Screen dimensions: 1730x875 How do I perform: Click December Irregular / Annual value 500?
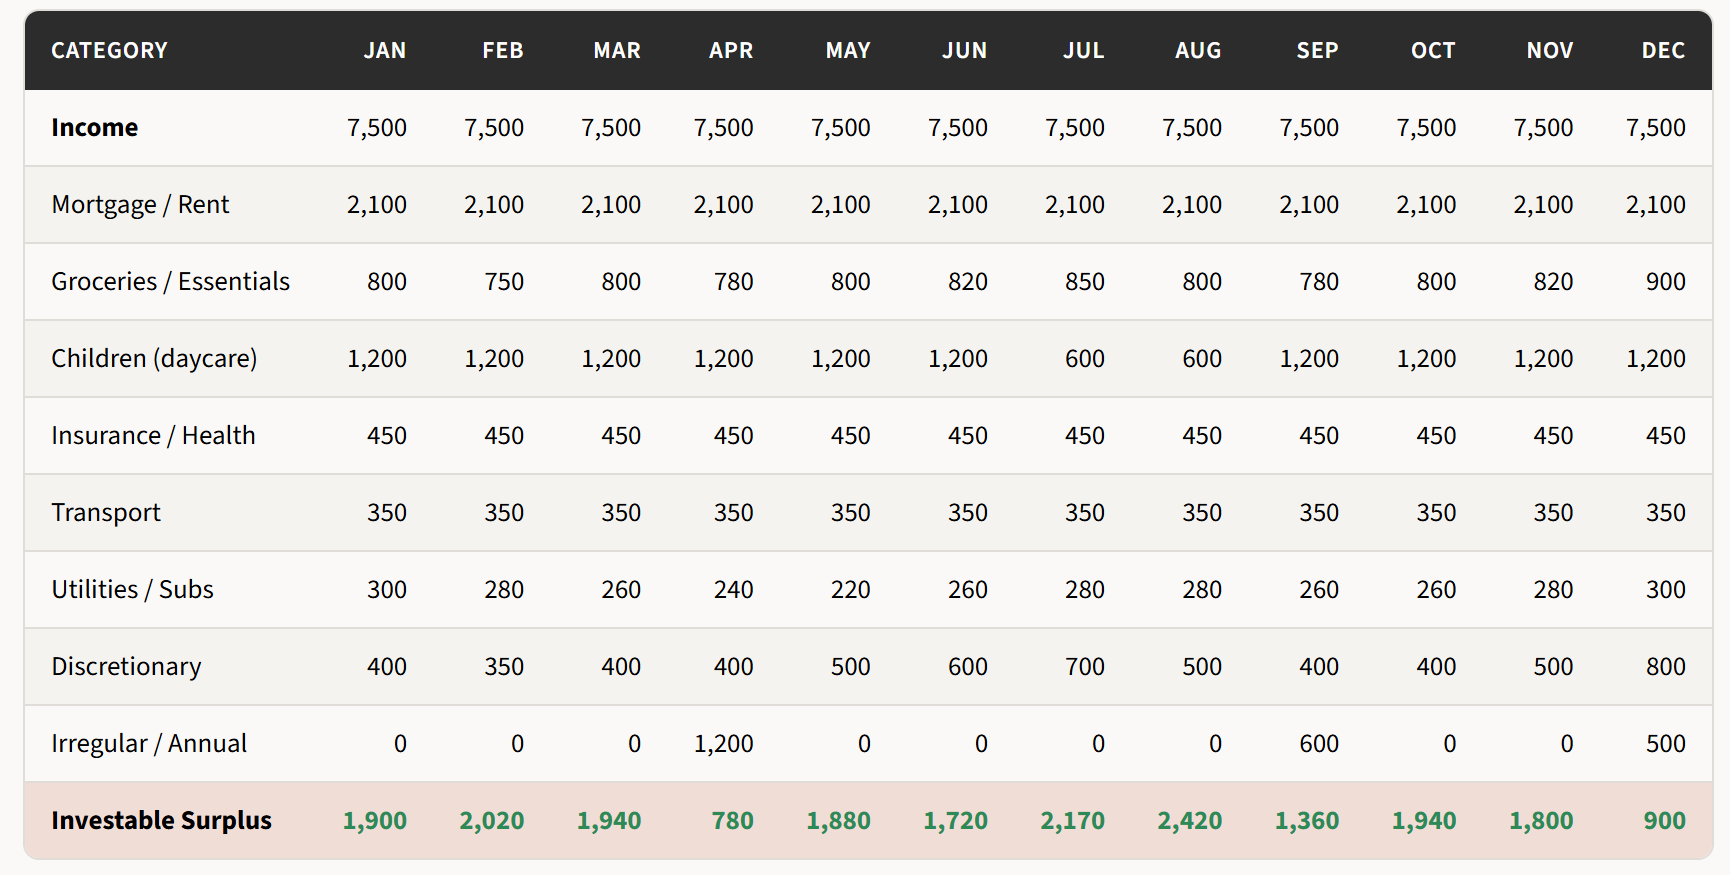[1666, 743]
